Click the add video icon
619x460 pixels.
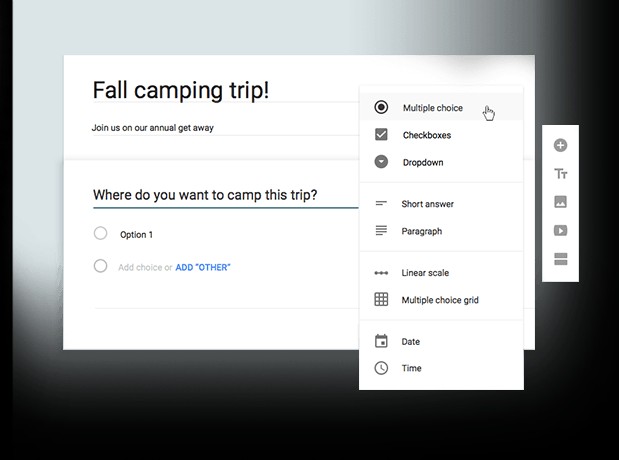[560, 231]
